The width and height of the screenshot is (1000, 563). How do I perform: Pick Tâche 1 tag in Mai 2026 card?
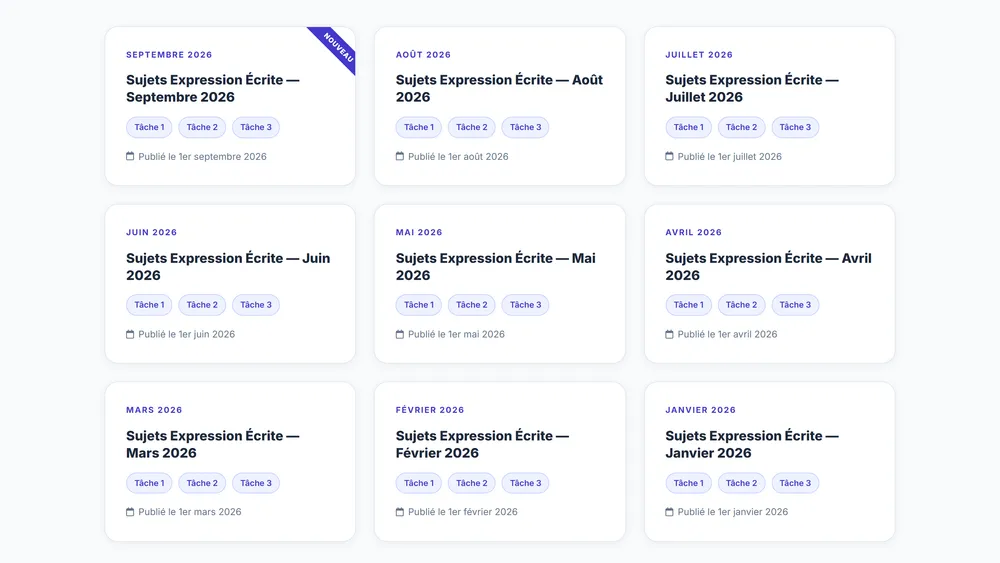(x=418, y=305)
